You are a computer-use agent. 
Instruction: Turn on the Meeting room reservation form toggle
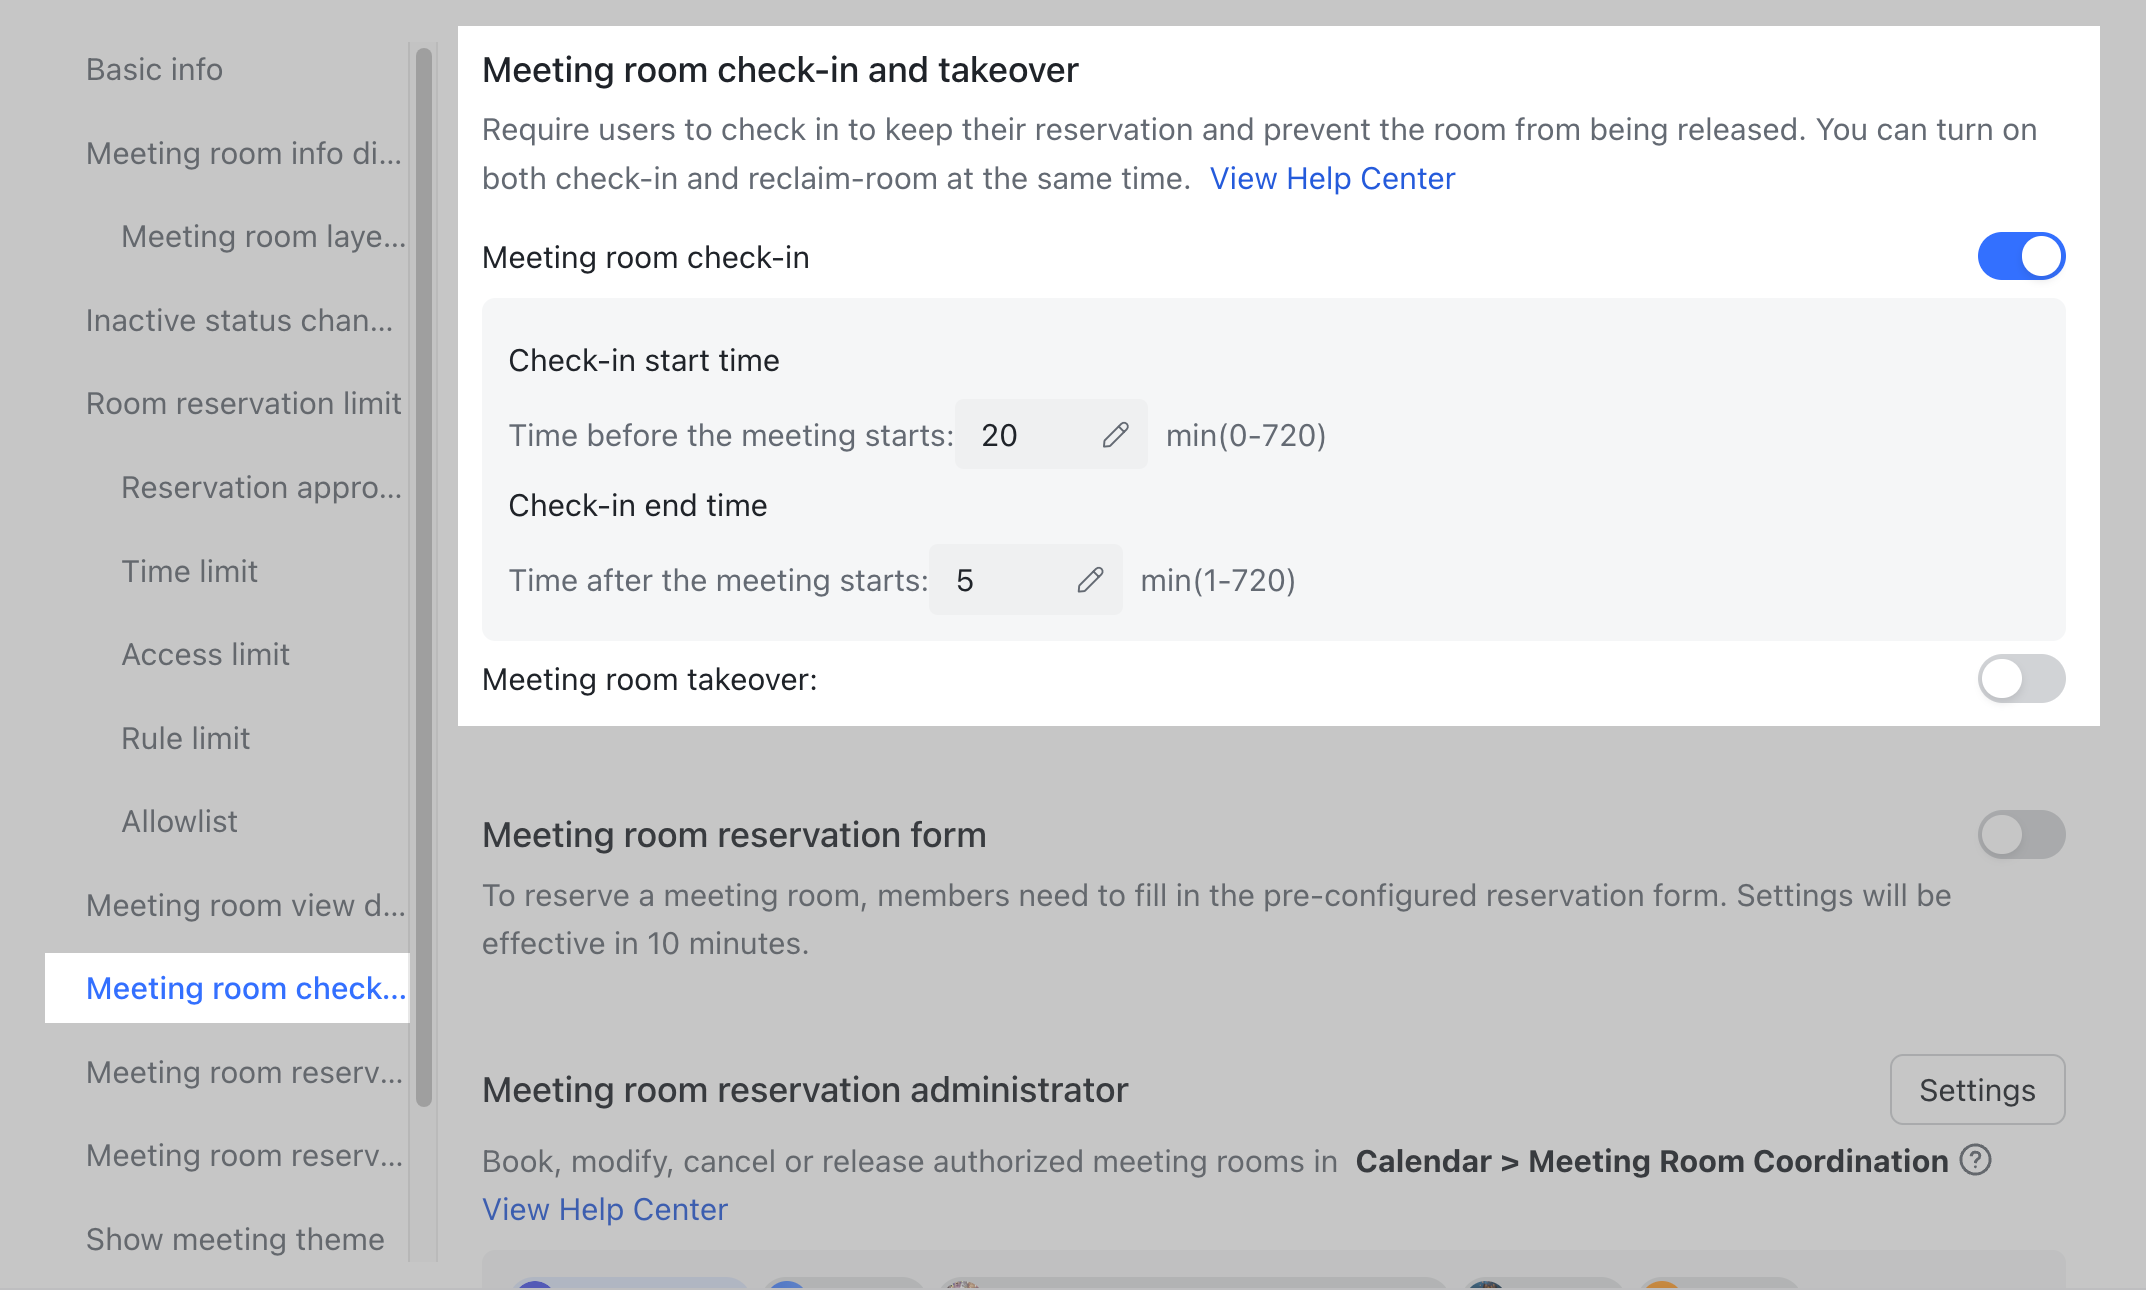point(2020,834)
